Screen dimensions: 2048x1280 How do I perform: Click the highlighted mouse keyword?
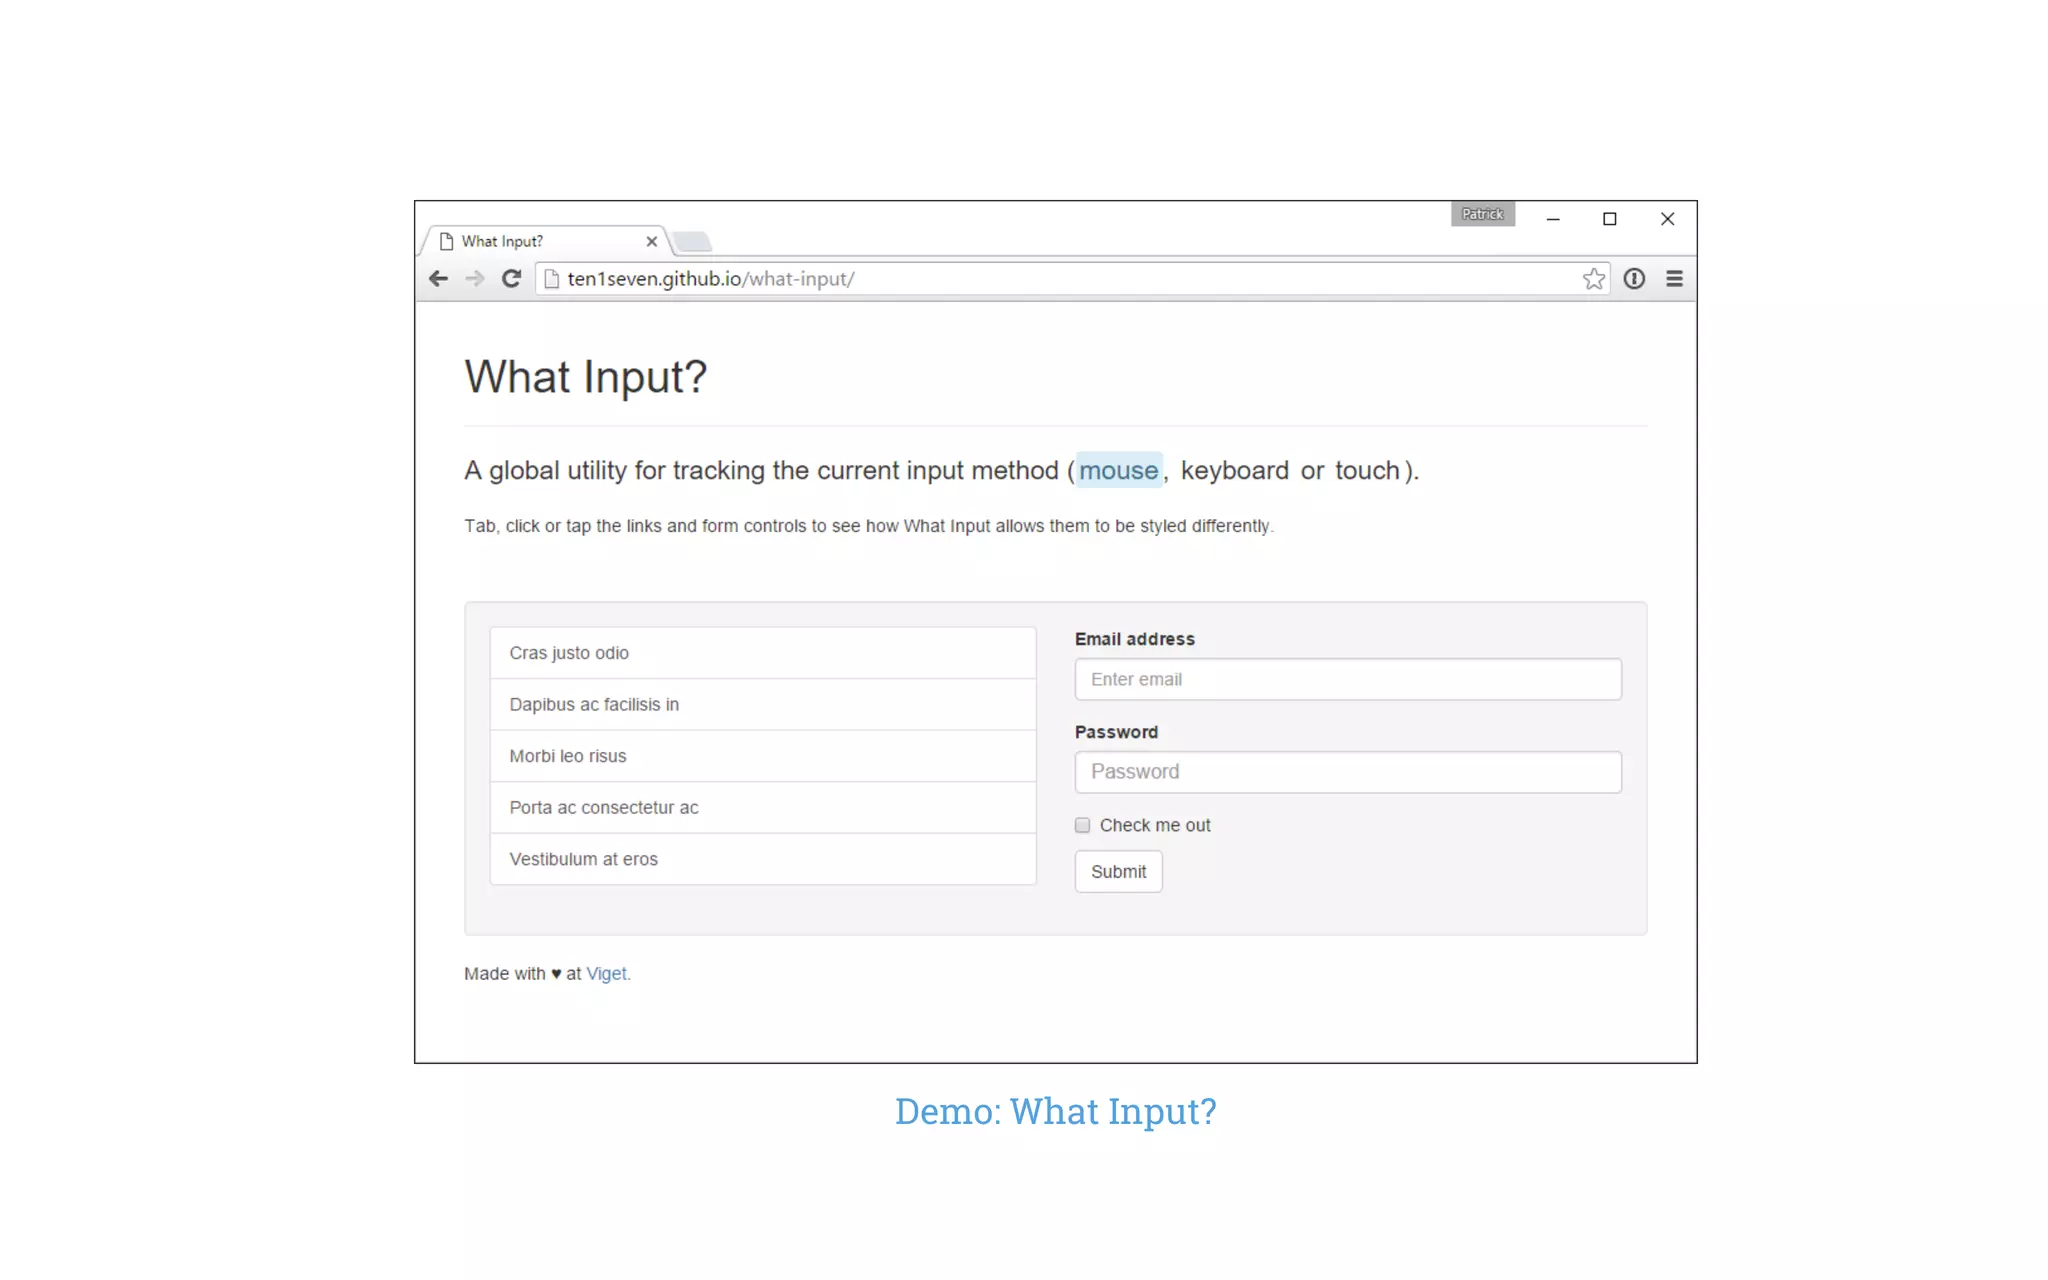pos(1118,470)
